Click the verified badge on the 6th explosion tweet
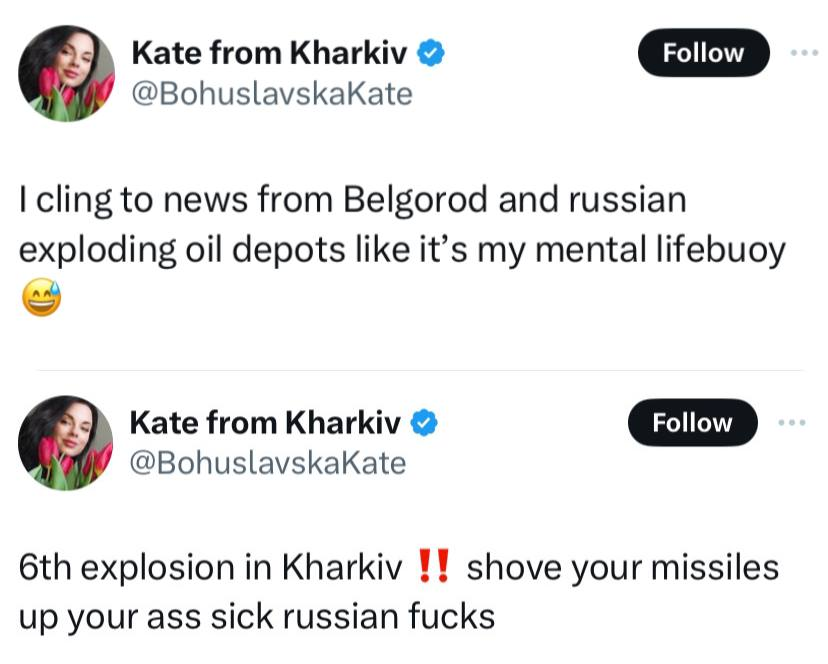828x664 pixels. pos(424,423)
